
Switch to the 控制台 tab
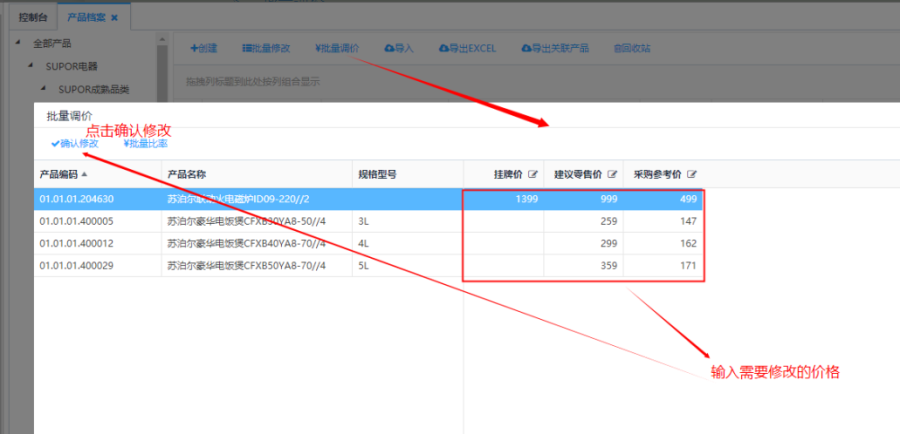coord(33,18)
